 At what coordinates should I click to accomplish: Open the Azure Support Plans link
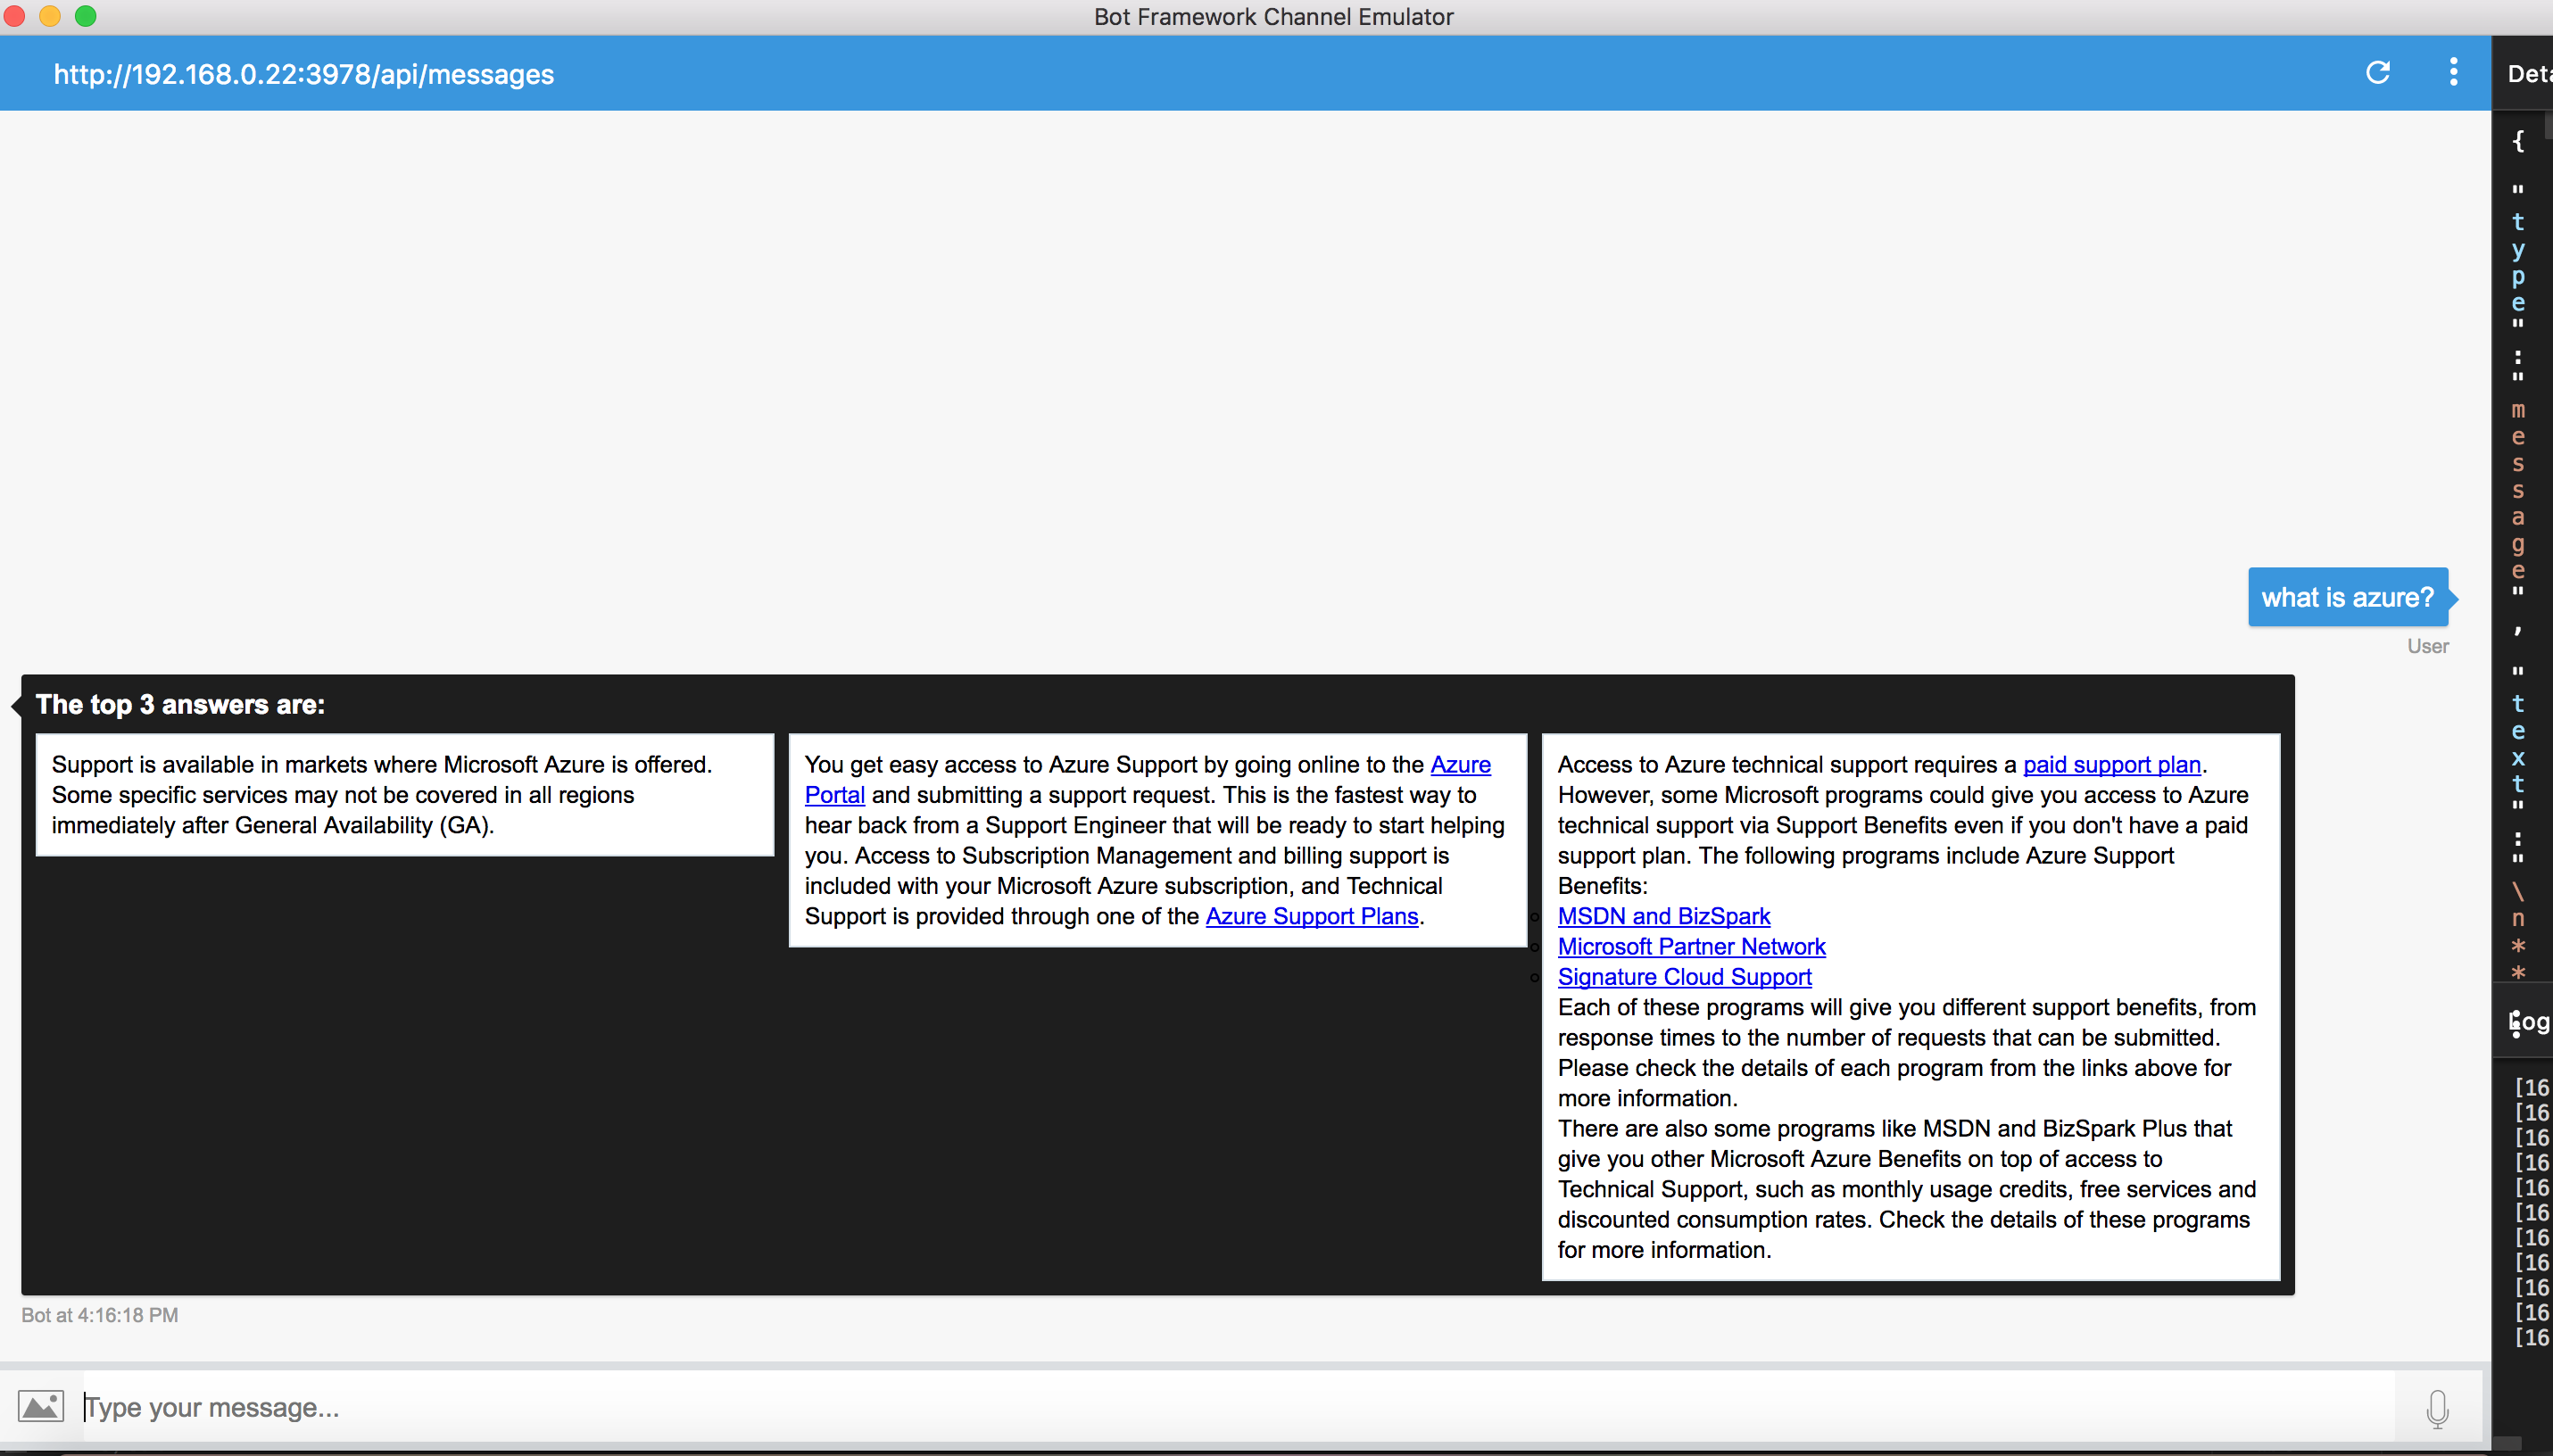tap(1312, 916)
